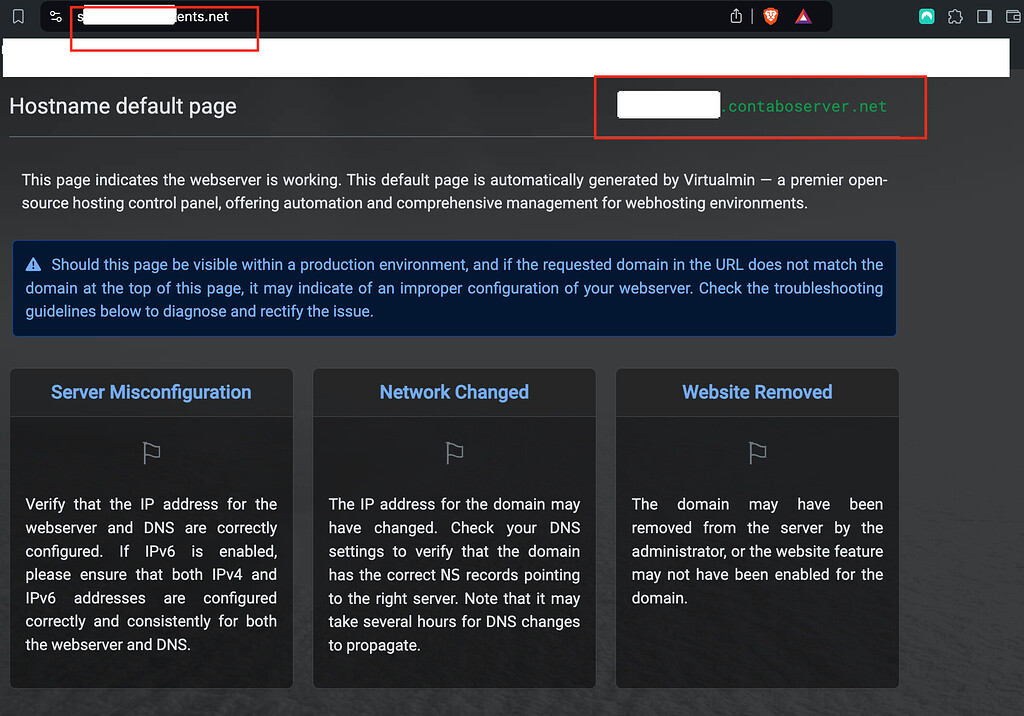Screen dimensions: 1024x716
Task: Click the warning triangle in the blue banner
Action: tap(35, 263)
